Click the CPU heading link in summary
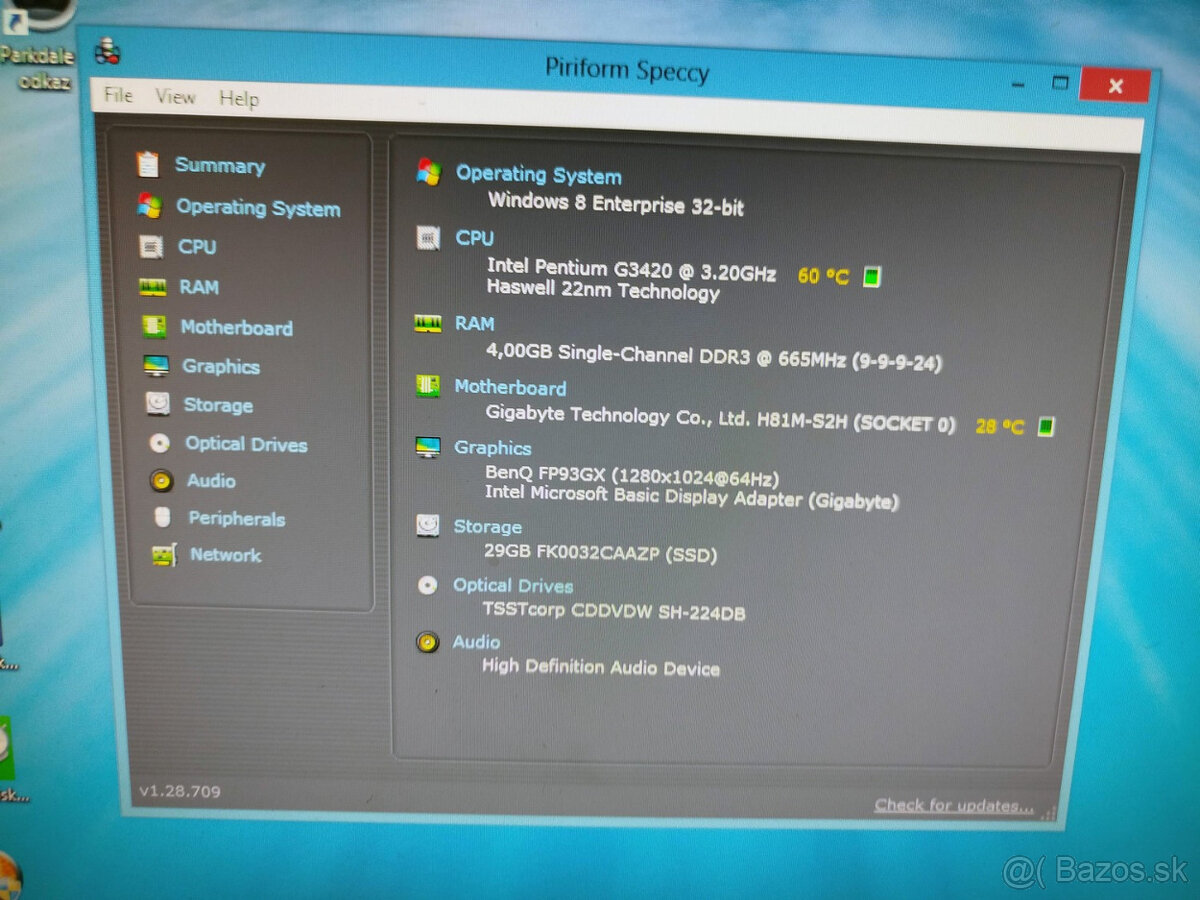The image size is (1200, 900). tap(475, 238)
